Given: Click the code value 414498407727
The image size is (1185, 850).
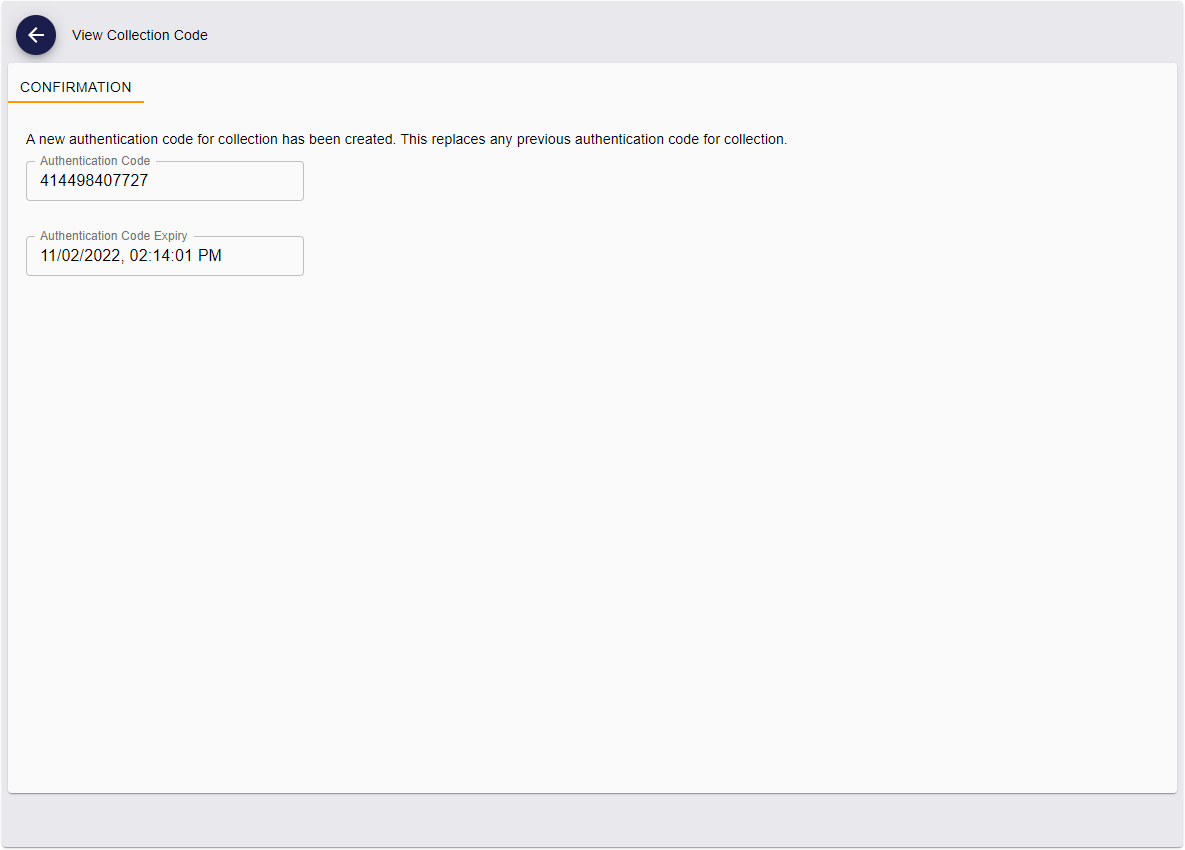Looking at the screenshot, I should (90, 181).
